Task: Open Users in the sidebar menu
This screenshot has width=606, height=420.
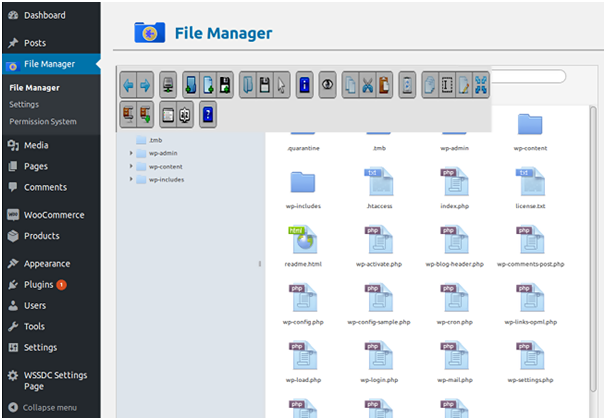Action: tap(35, 306)
